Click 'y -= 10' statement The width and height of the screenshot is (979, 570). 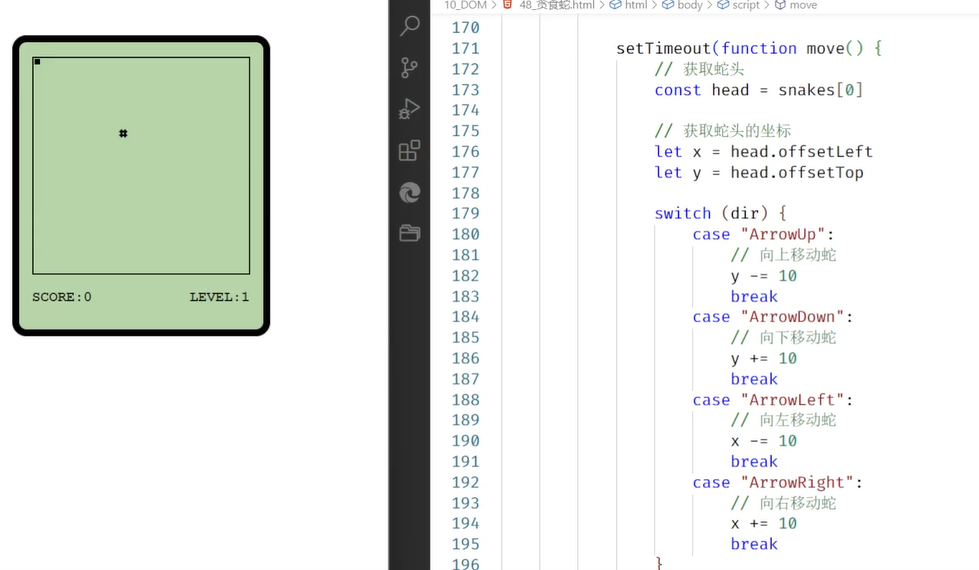pos(764,276)
